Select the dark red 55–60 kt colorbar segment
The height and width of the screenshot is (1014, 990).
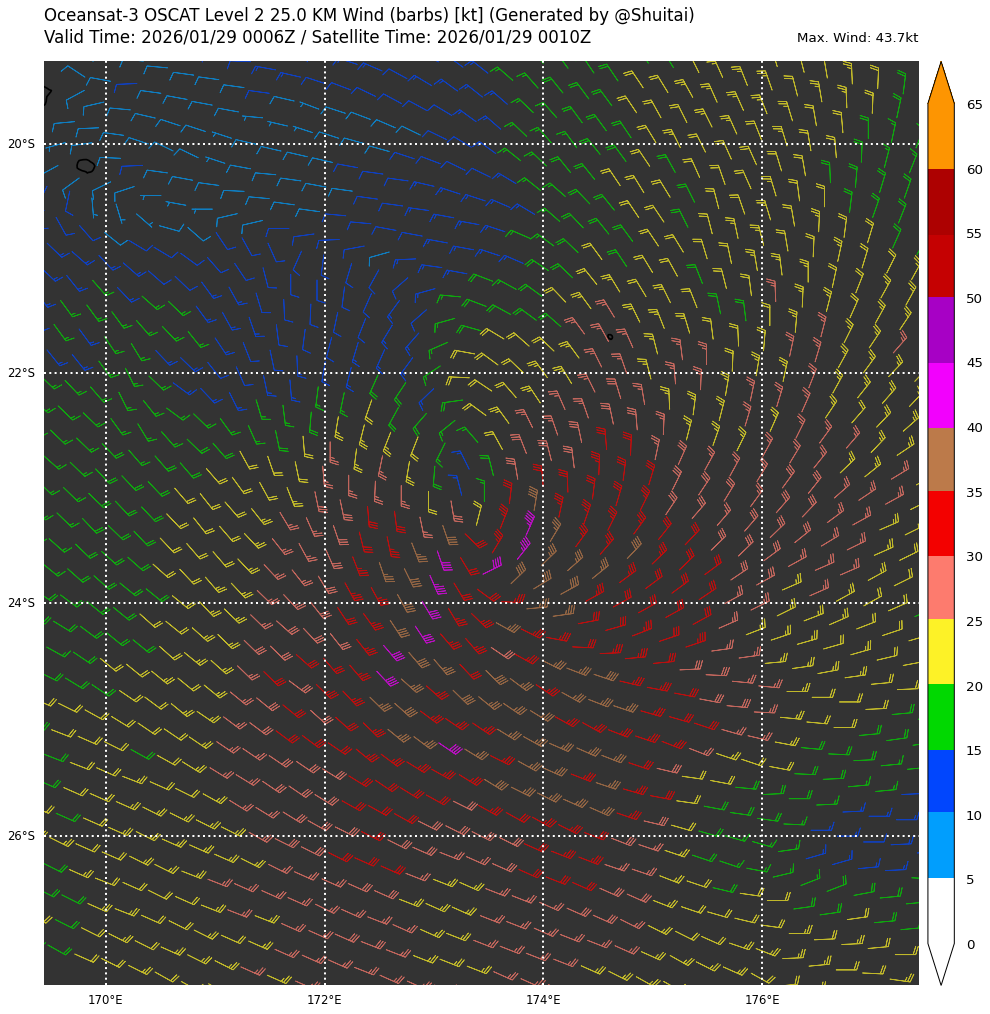[940, 201]
